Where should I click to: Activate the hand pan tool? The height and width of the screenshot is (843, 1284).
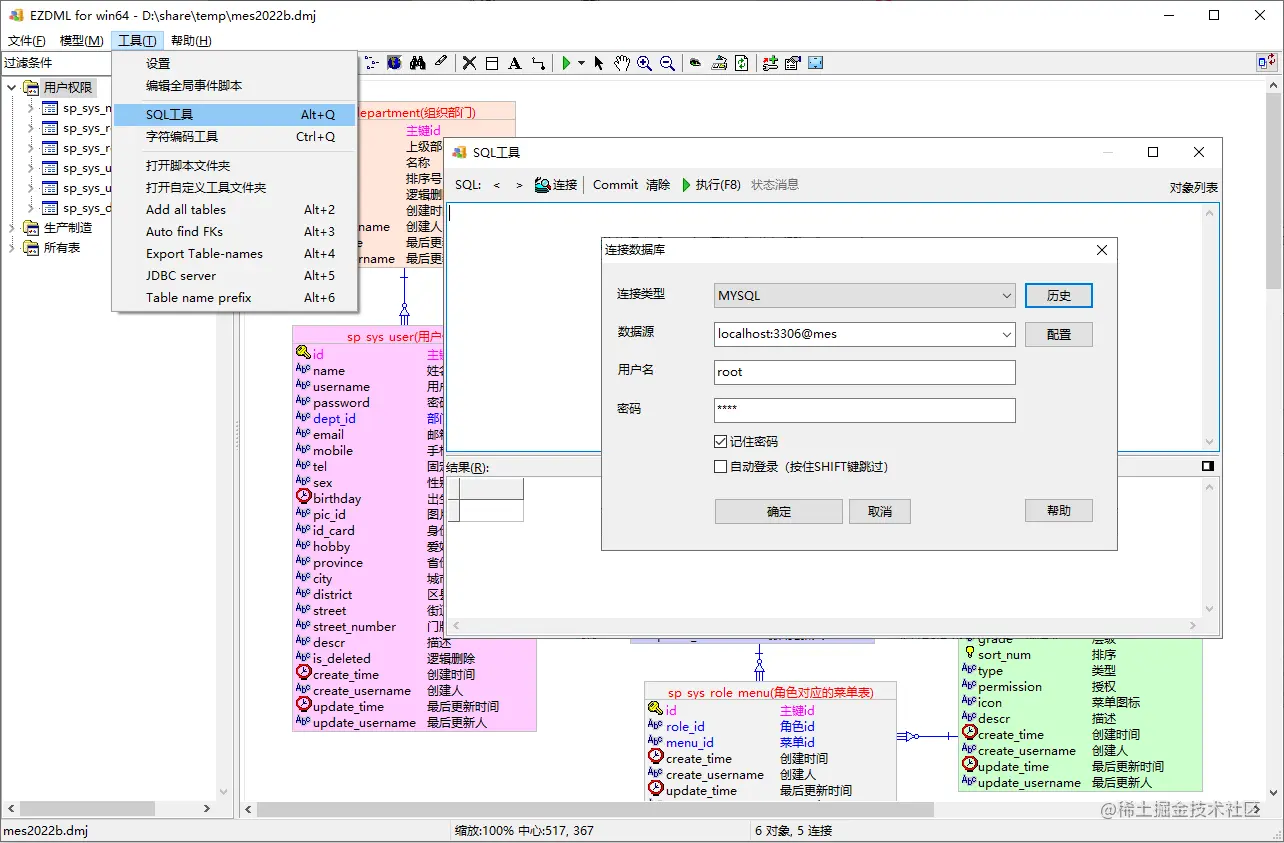(x=621, y=63)
